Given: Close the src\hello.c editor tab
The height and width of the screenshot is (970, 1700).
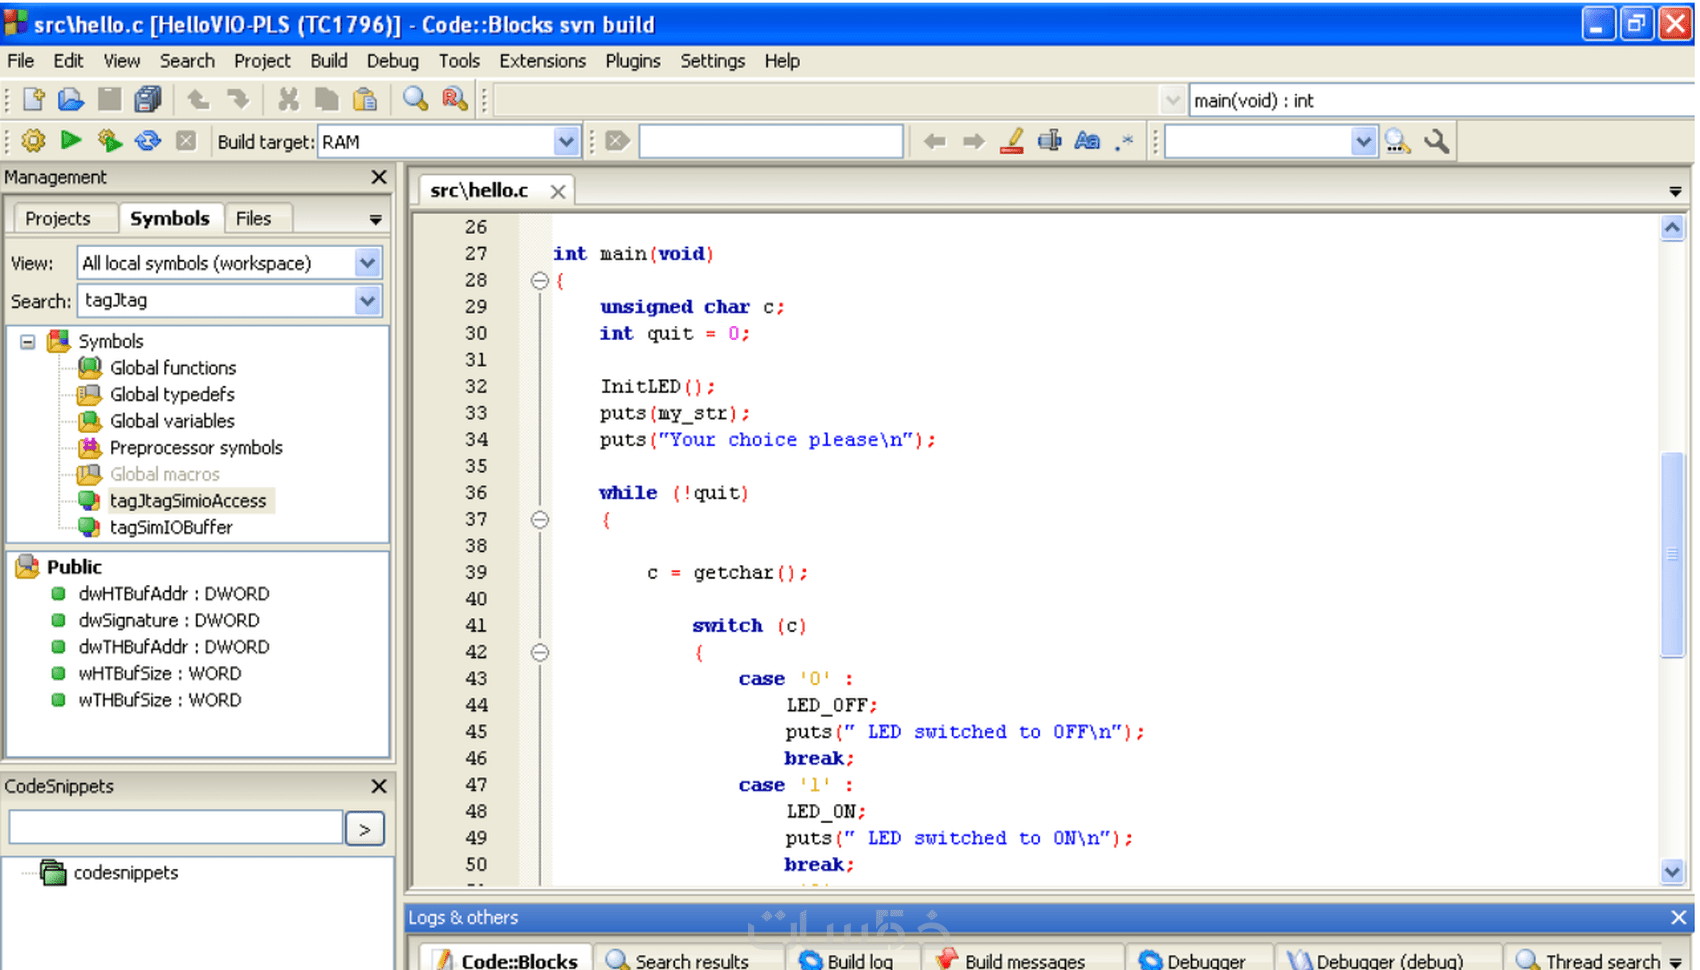Looking at the screenshot, I should [x=558, y=191].
